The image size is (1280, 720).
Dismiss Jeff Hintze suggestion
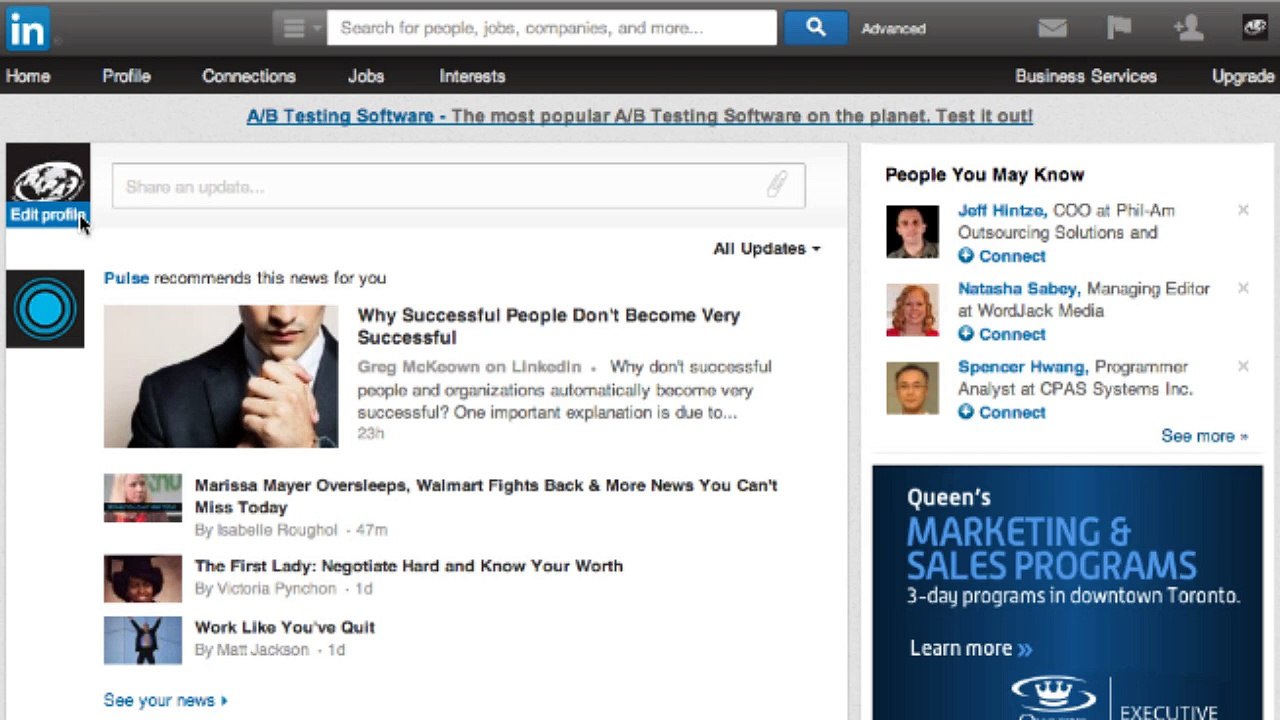coord(1243,210)
